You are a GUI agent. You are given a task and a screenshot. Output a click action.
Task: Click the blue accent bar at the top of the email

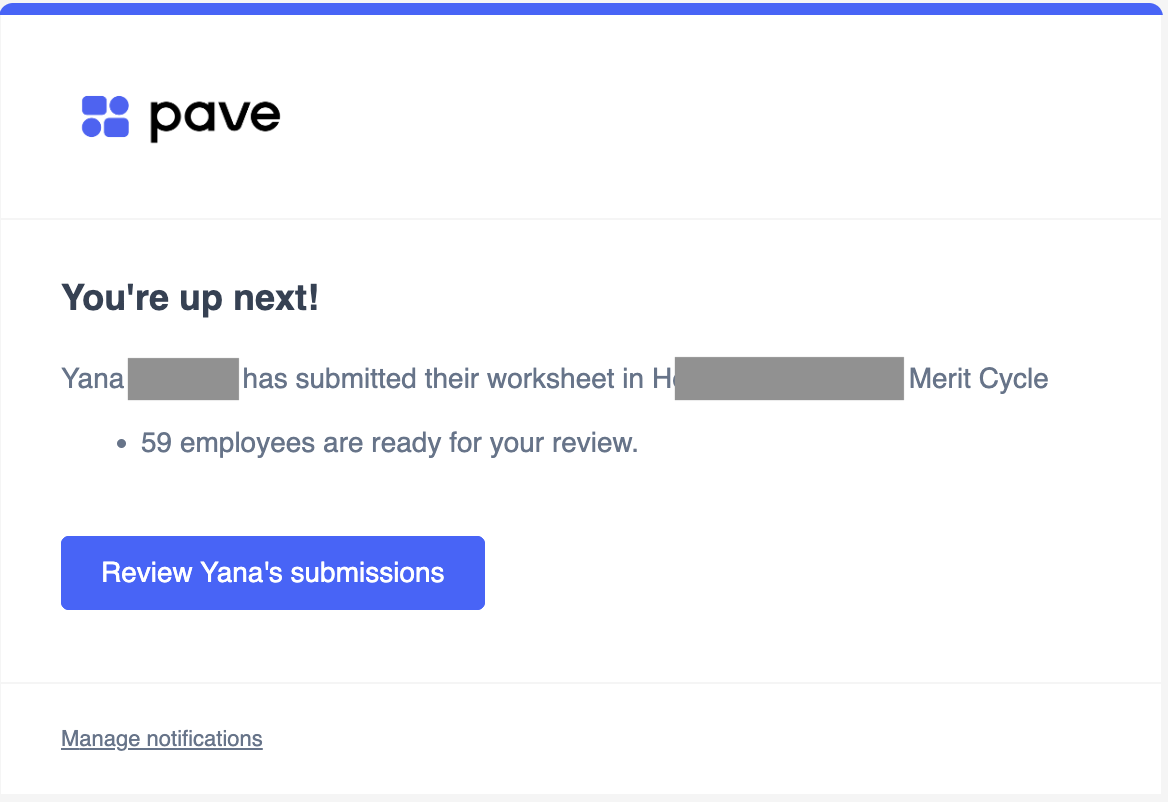coord(581,8)
